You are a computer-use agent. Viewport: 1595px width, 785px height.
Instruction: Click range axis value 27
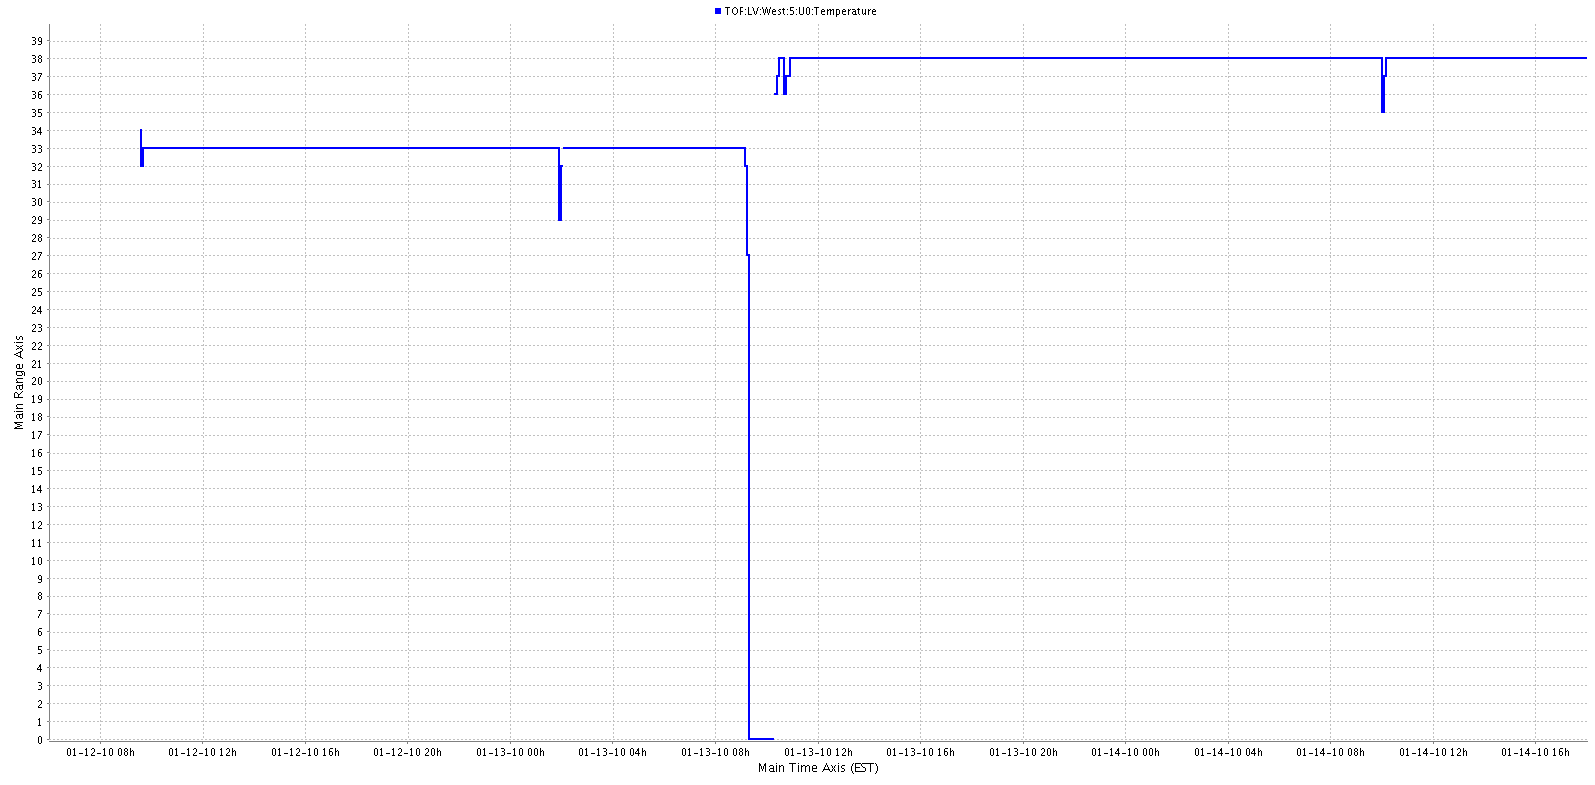coord(37,256)
